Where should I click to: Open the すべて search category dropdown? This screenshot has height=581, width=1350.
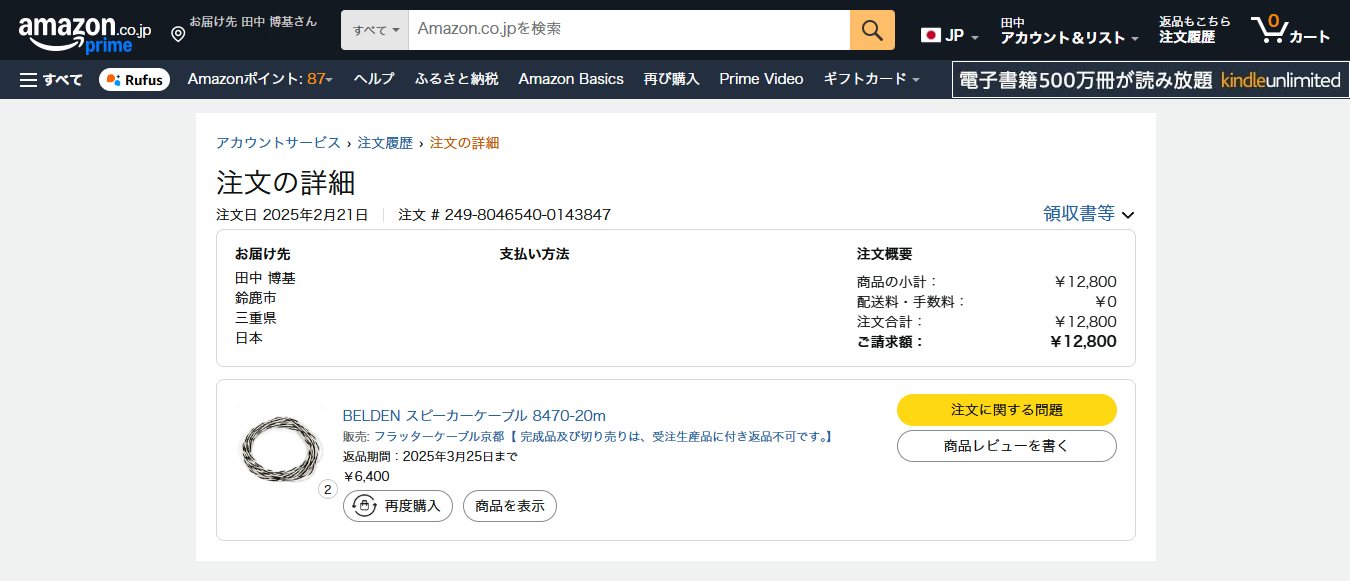click(375, 30)
